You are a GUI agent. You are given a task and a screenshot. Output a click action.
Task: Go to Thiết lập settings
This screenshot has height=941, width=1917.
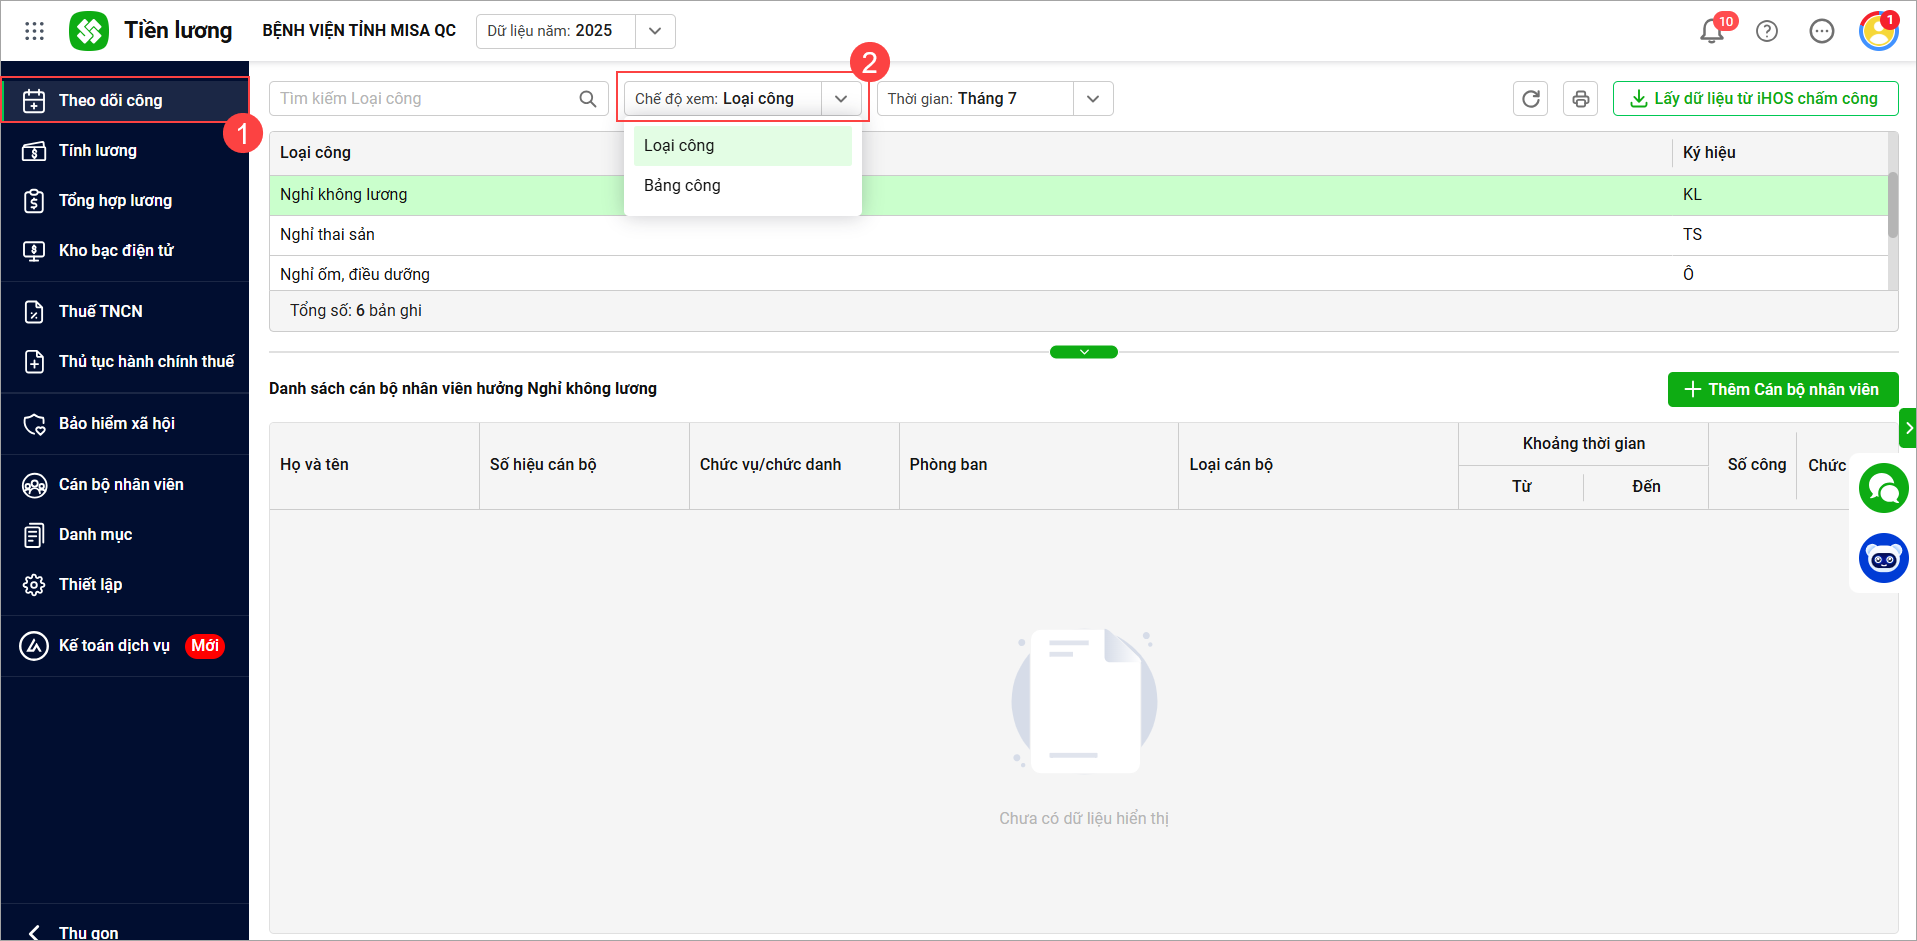pos(125,584)
